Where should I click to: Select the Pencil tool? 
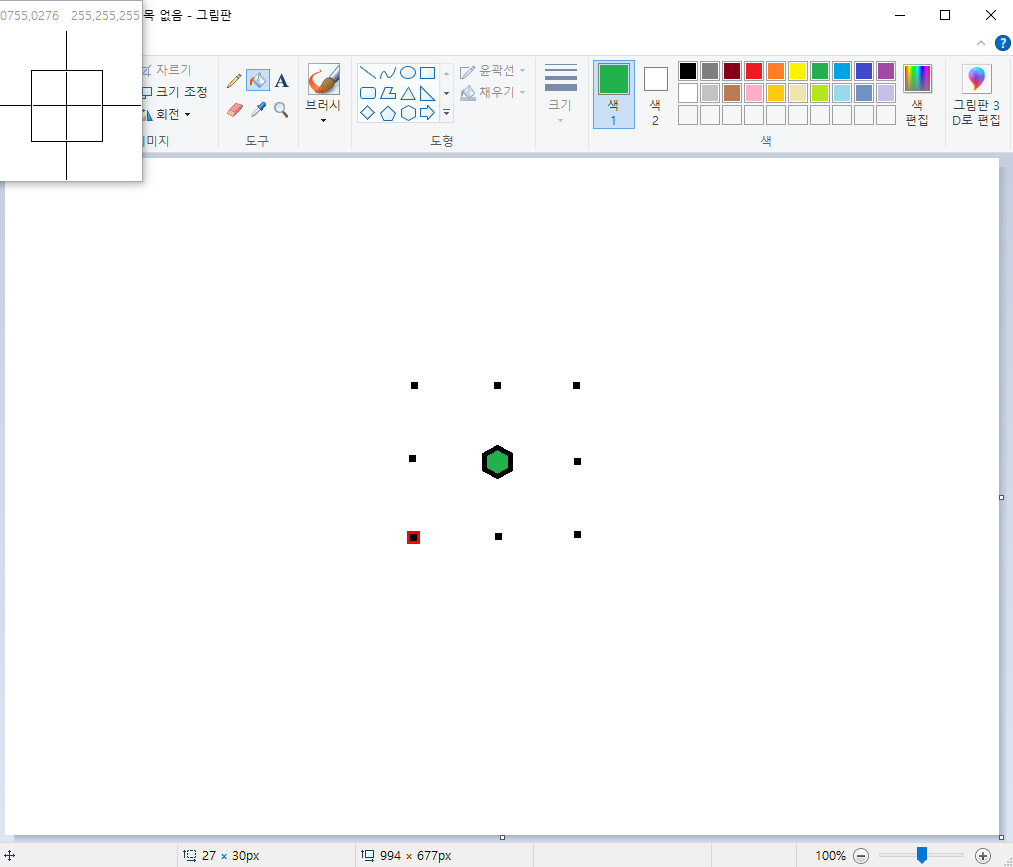coord(235,81)
